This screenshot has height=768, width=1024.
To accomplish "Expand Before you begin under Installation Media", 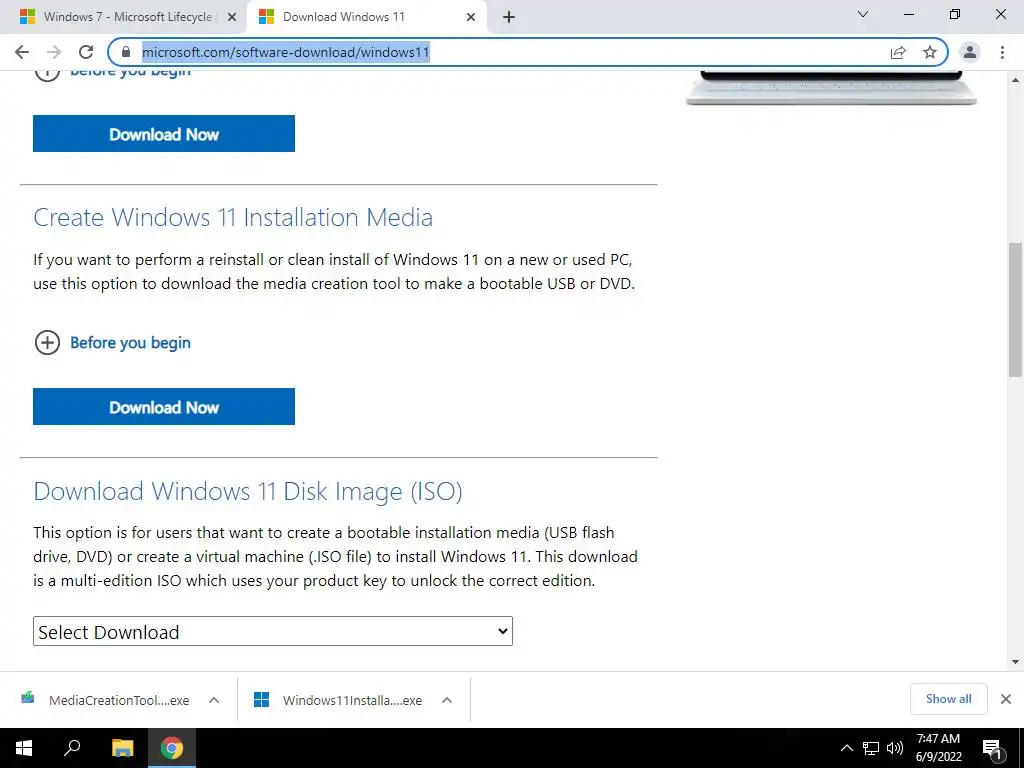I will coord(130,342).
